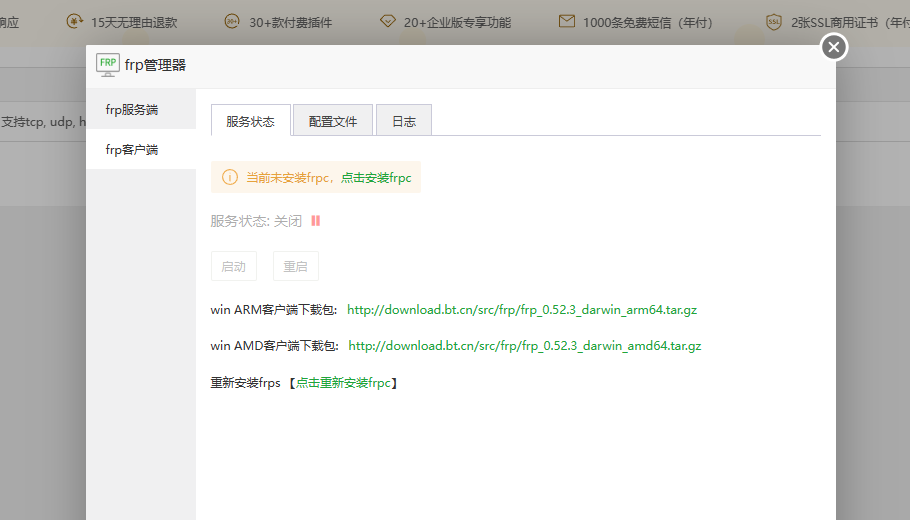Select frp服务端 in the left sidebar
910x520 pixels.
(141, 109)
